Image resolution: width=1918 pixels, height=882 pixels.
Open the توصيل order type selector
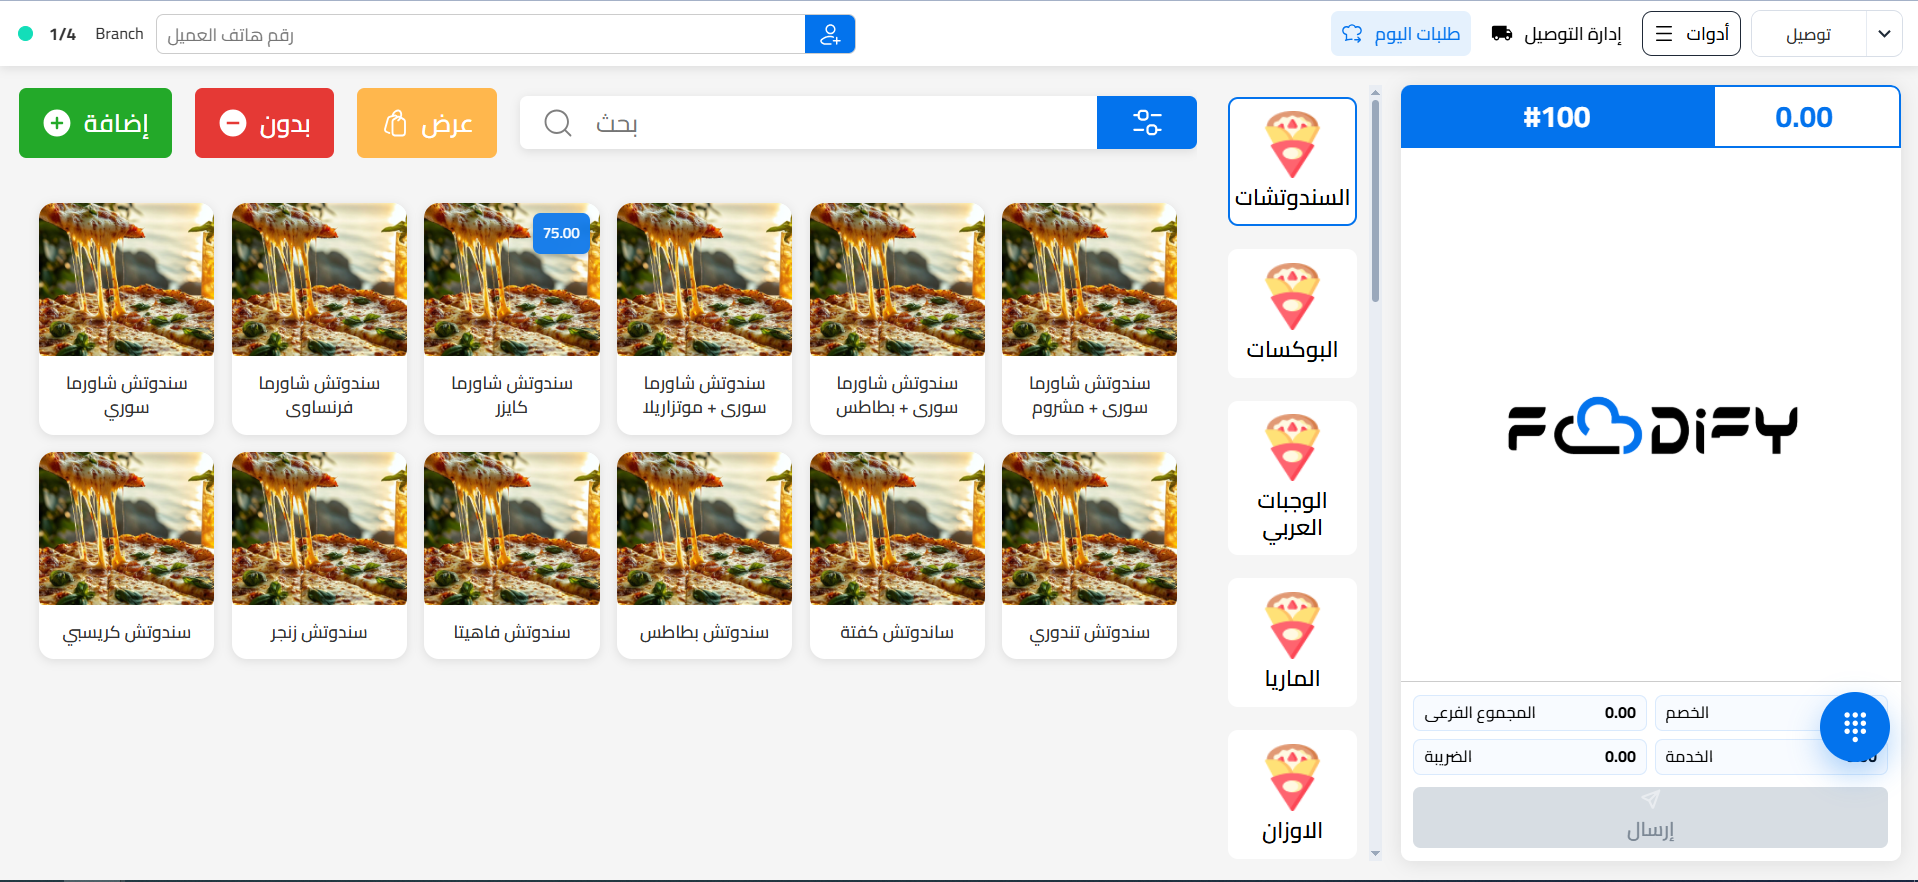[x=1826, y=34]
